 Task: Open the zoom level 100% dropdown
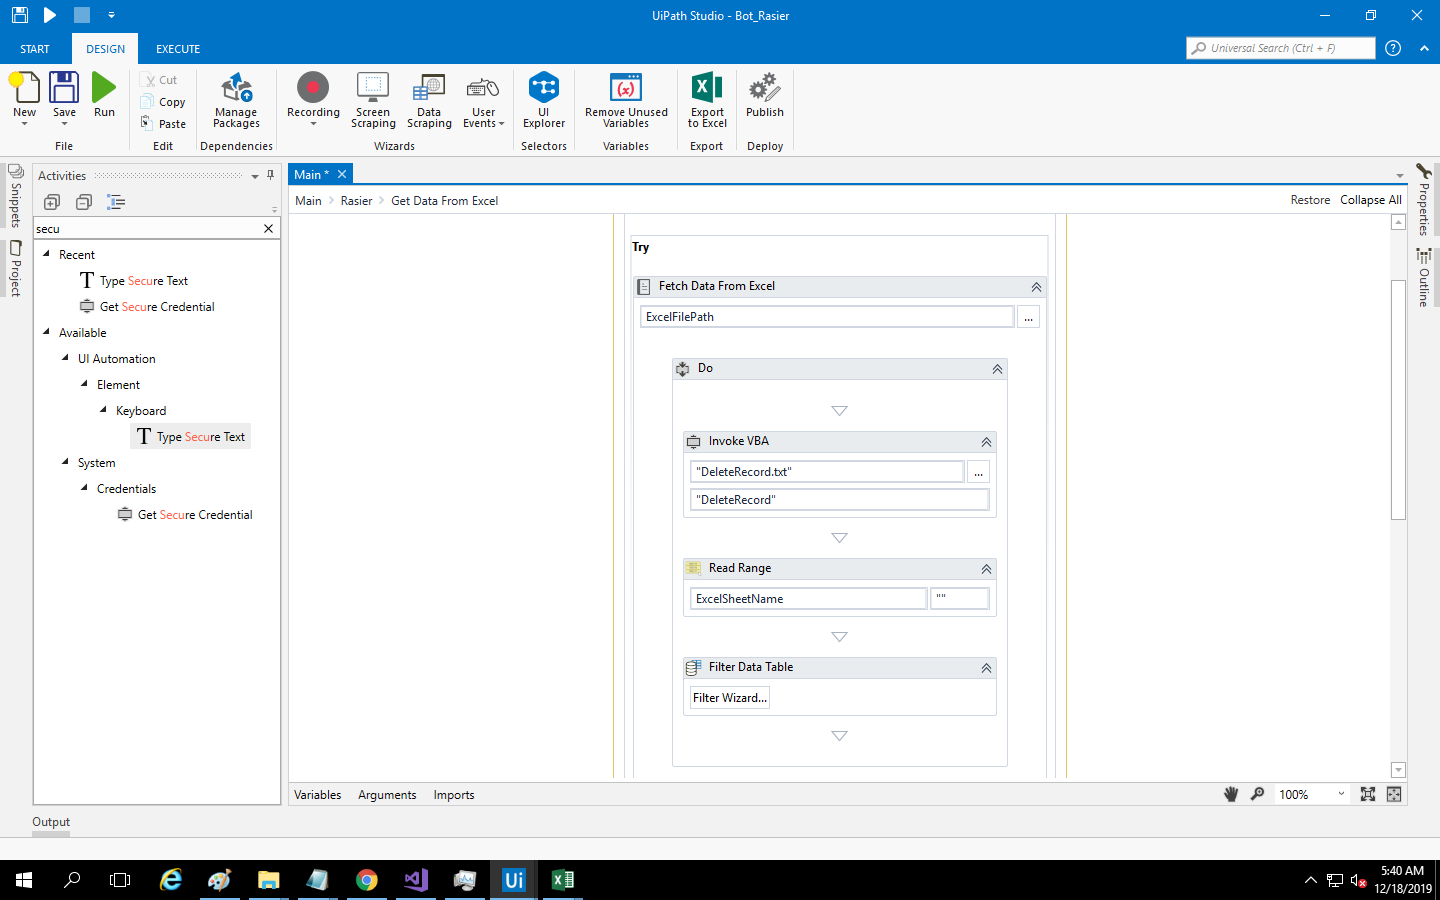tap(1340, 794)
